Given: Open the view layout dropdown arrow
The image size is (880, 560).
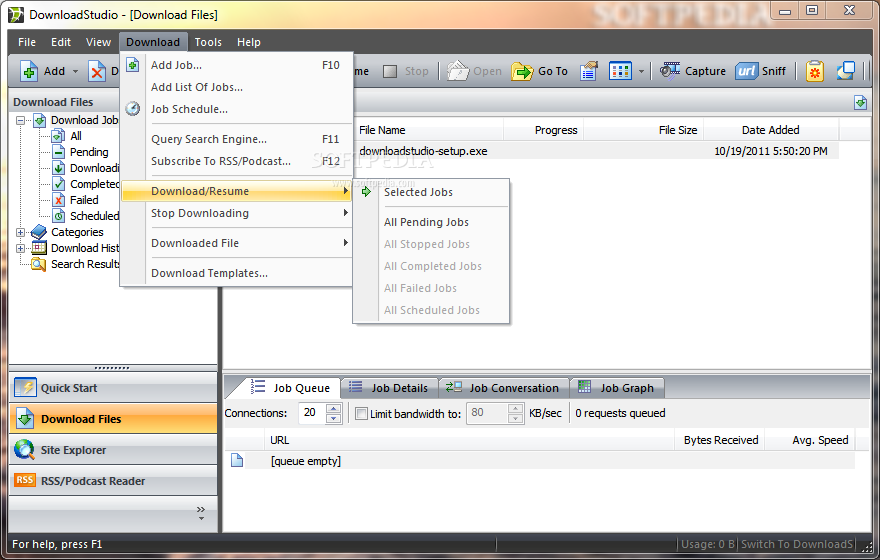Looking at the screenshot, I should tap(641, 71).
